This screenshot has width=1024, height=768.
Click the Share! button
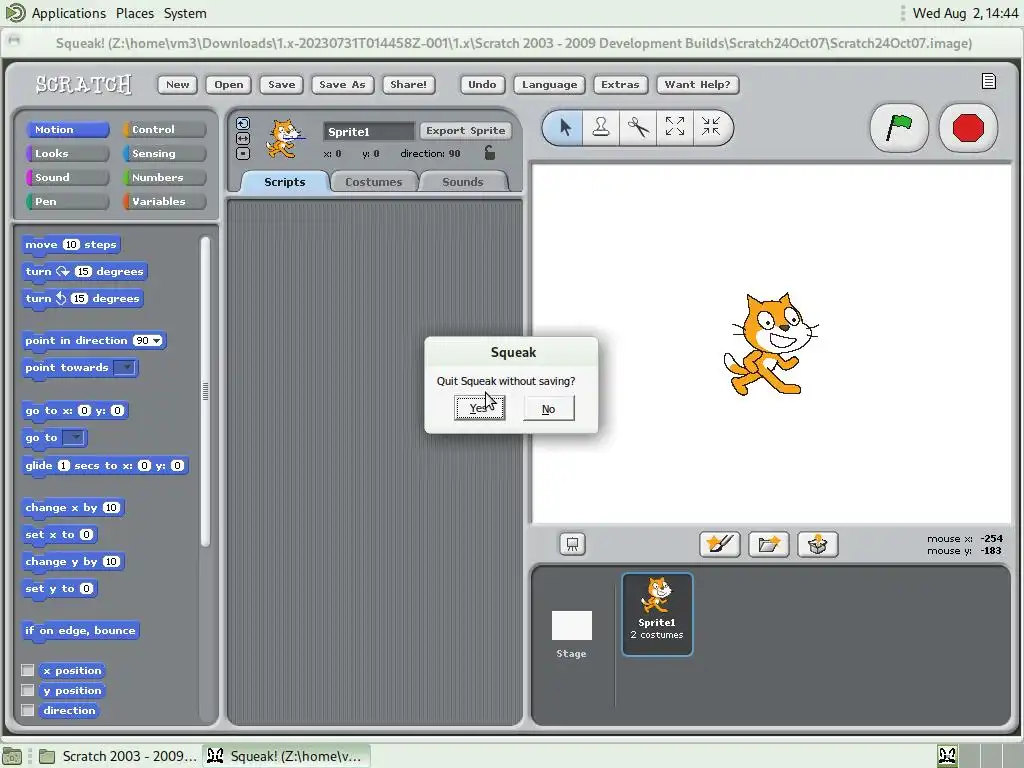click(408, 84)
